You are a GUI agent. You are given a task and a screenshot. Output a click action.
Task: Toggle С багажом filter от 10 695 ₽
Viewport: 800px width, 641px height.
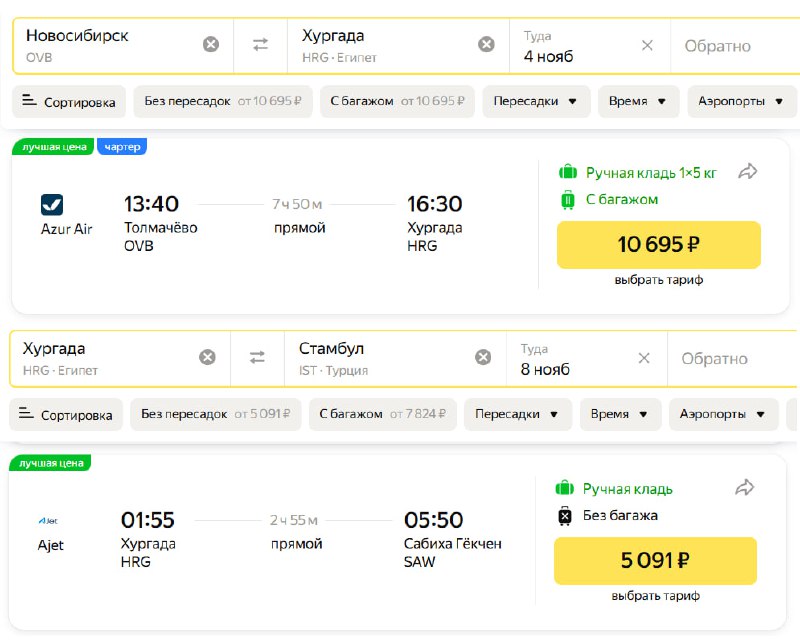pyautogui.click(x=397, y=101)
